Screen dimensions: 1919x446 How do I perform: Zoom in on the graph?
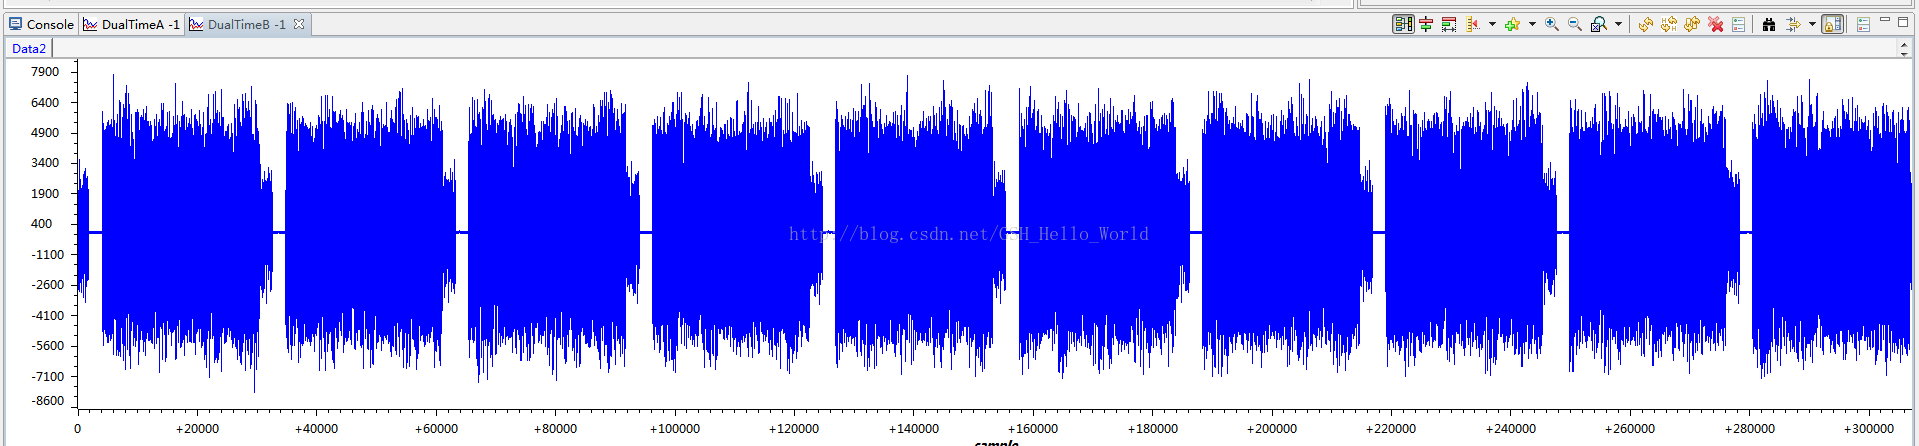coord(1552,24)
